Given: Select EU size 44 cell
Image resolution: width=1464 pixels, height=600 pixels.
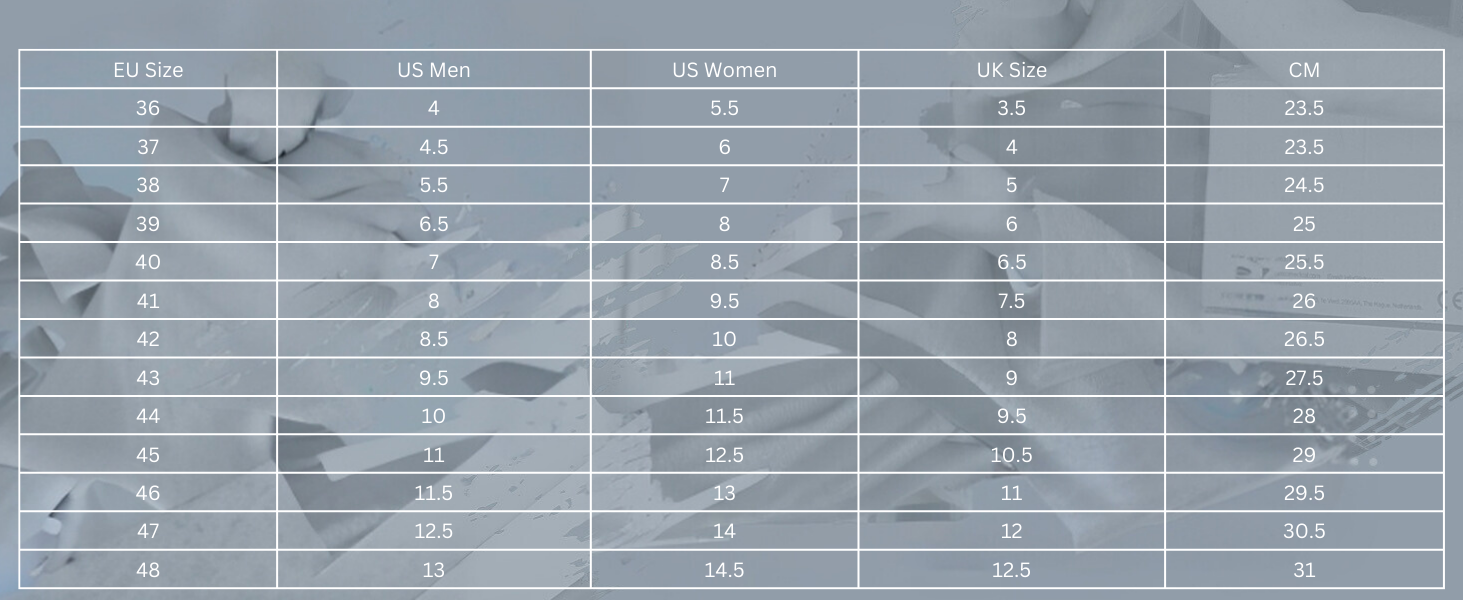Looking at the screenshot, I should point(148,416).
